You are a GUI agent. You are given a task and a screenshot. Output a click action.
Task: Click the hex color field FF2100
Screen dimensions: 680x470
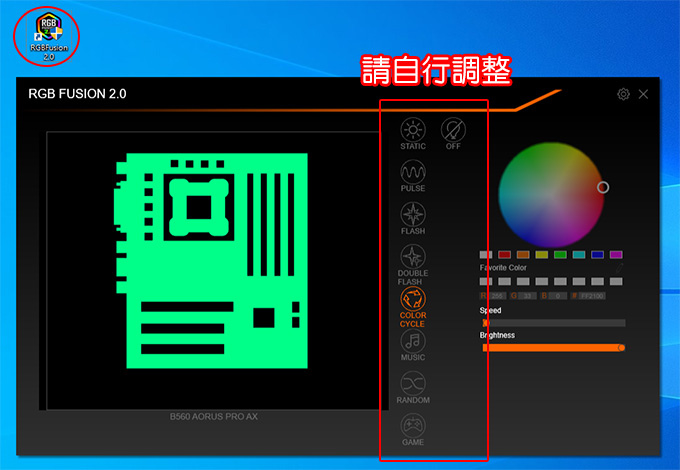tap(592, 296)
